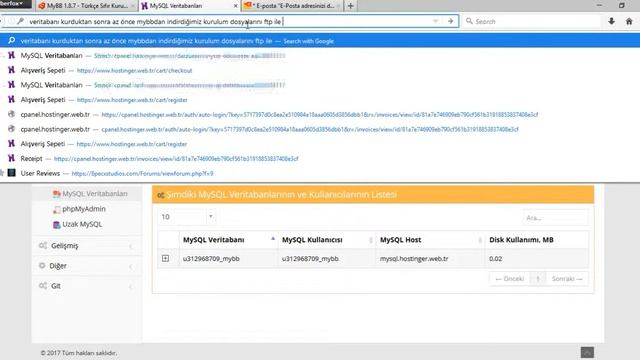Click the Ara table search field
Image resolution: width=640 pixels, height=360 pixels.
tap(555, 218)
